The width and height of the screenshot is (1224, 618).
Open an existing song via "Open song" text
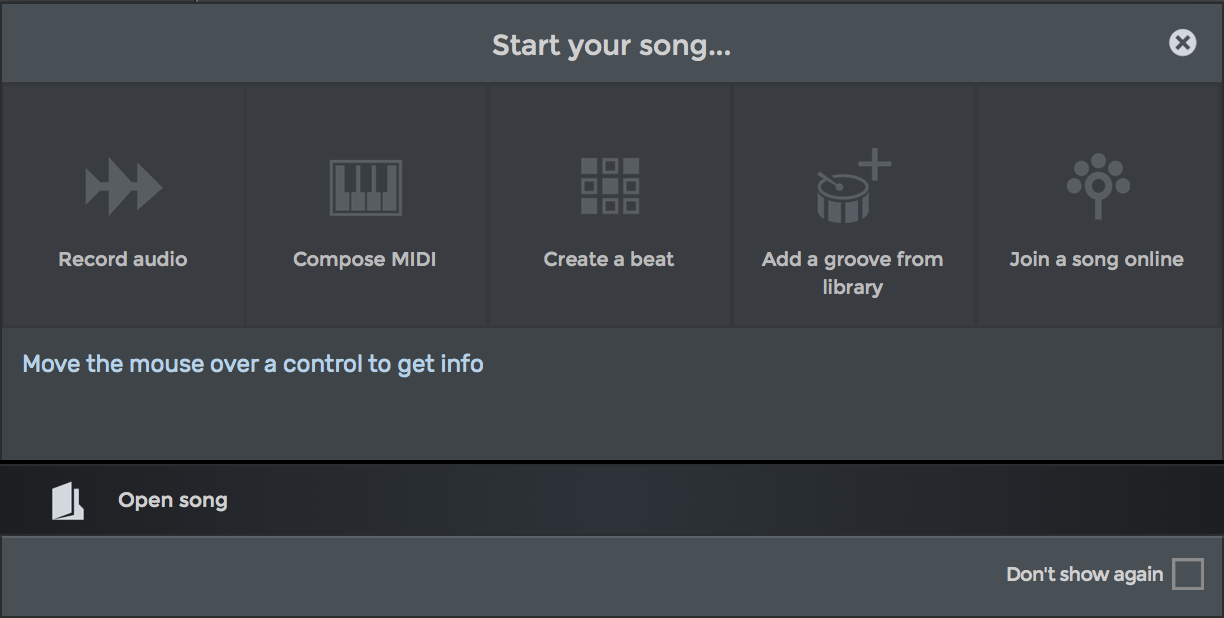(173, 500)
